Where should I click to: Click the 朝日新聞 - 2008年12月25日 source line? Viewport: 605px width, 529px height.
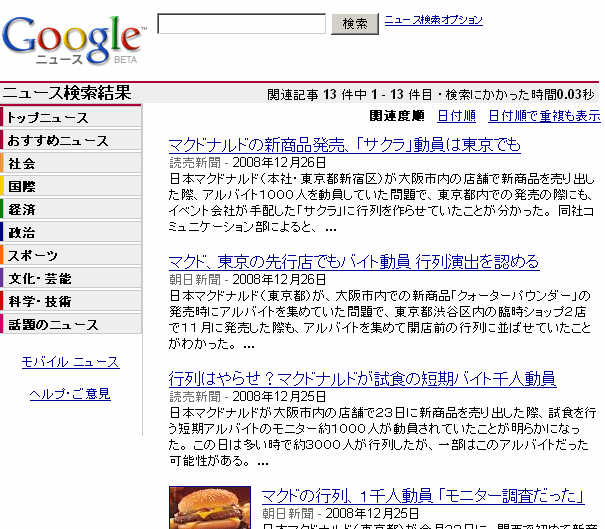[x=340, y=514]
